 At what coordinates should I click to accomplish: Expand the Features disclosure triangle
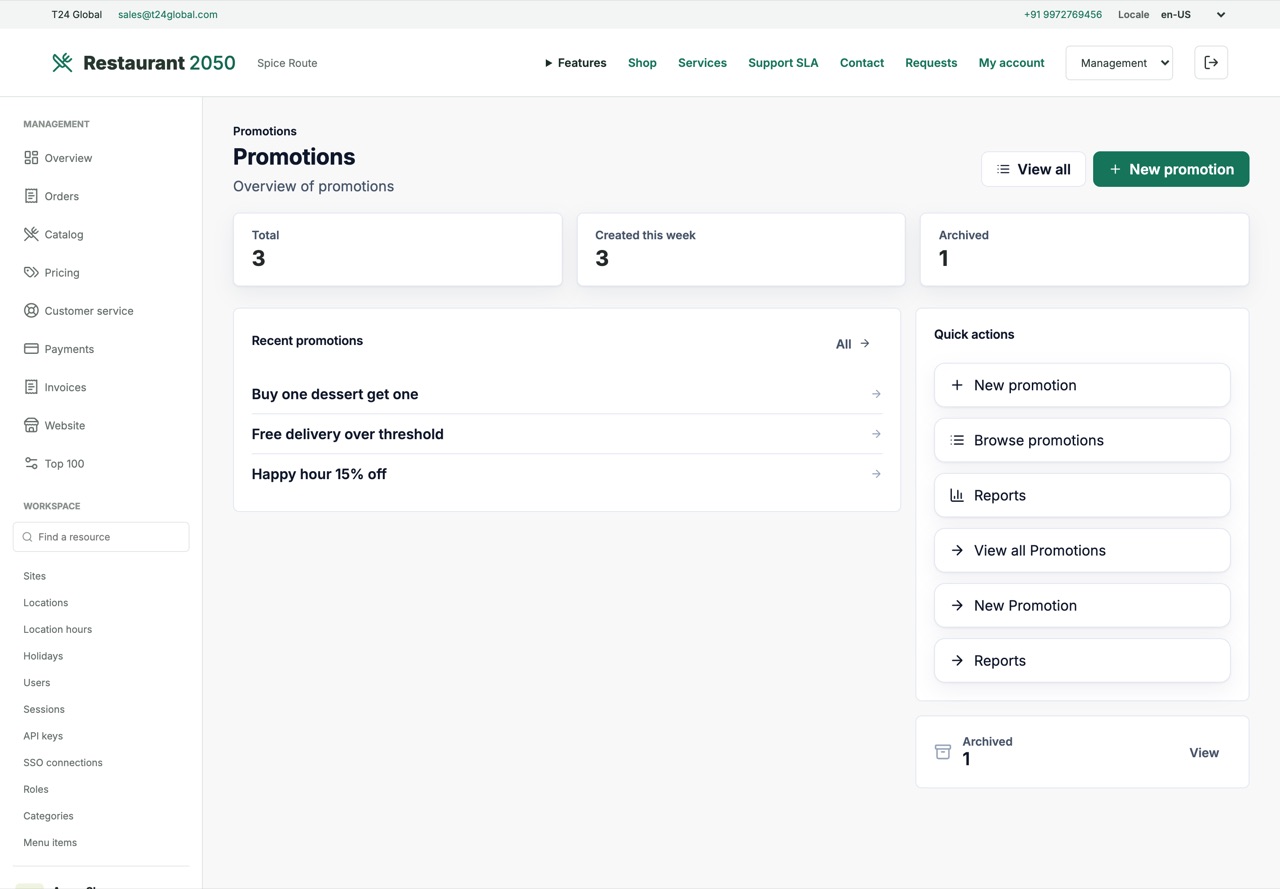[x=548, y=63]
